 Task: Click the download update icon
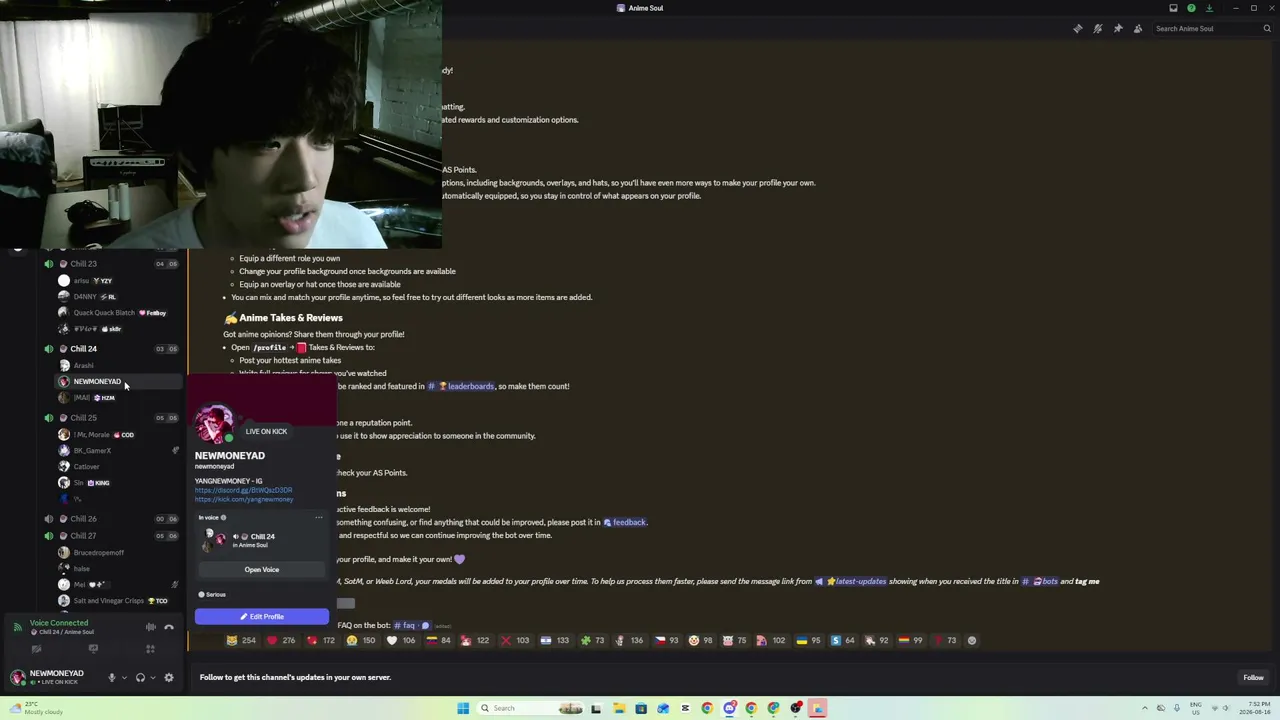[x=1209, y=8]
